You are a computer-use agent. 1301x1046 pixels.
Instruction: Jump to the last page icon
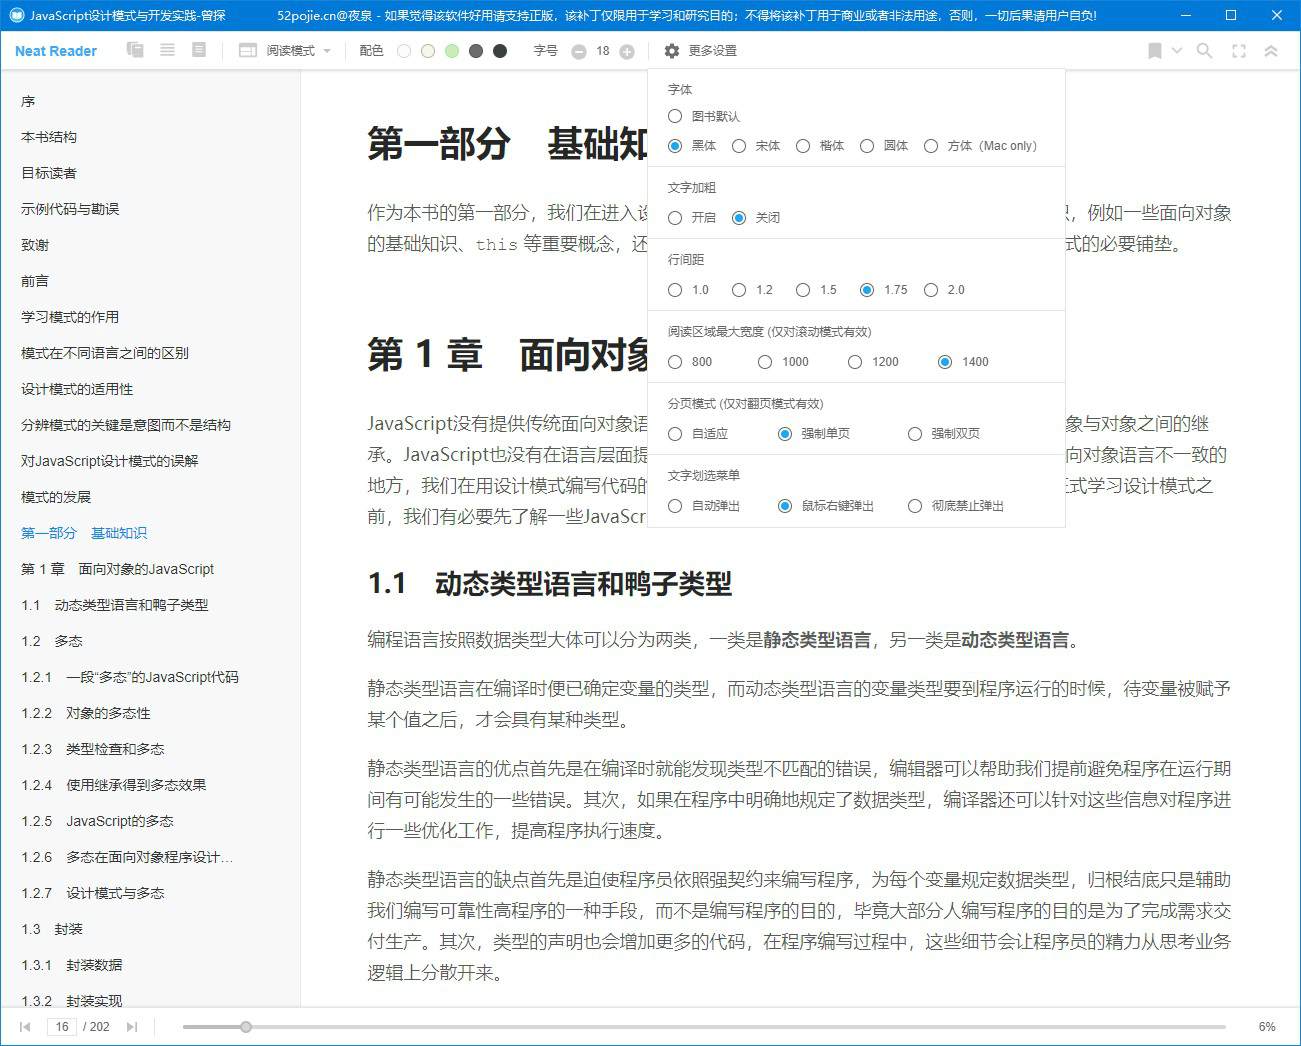point(131,1027)
